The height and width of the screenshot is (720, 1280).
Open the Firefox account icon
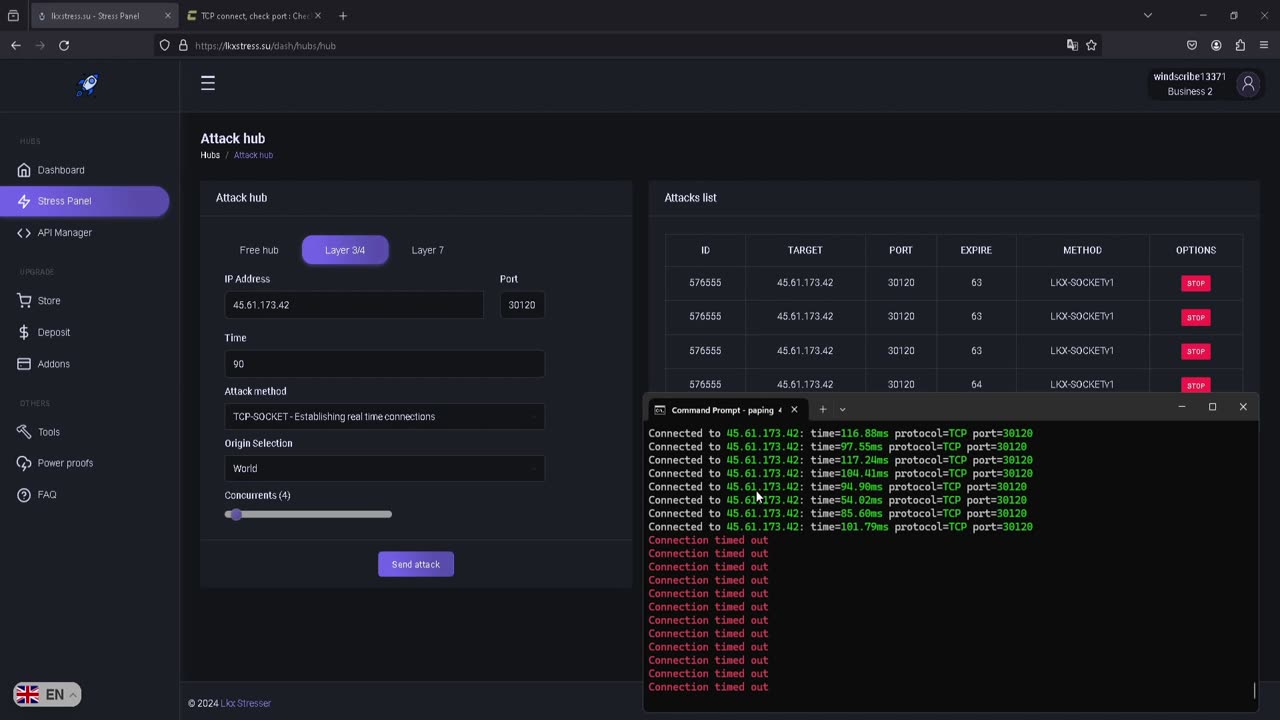[x=1216, y=45]
